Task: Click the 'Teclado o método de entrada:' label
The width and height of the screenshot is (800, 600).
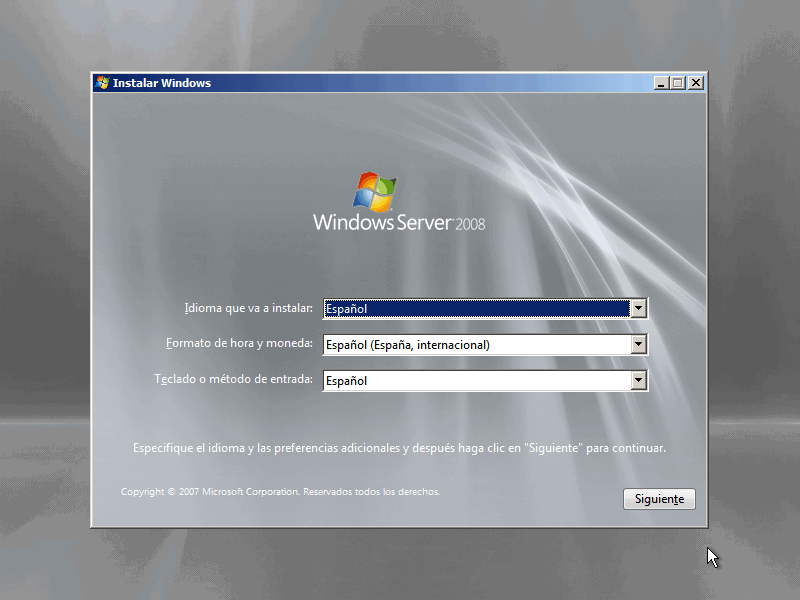Action: (234, 379)
